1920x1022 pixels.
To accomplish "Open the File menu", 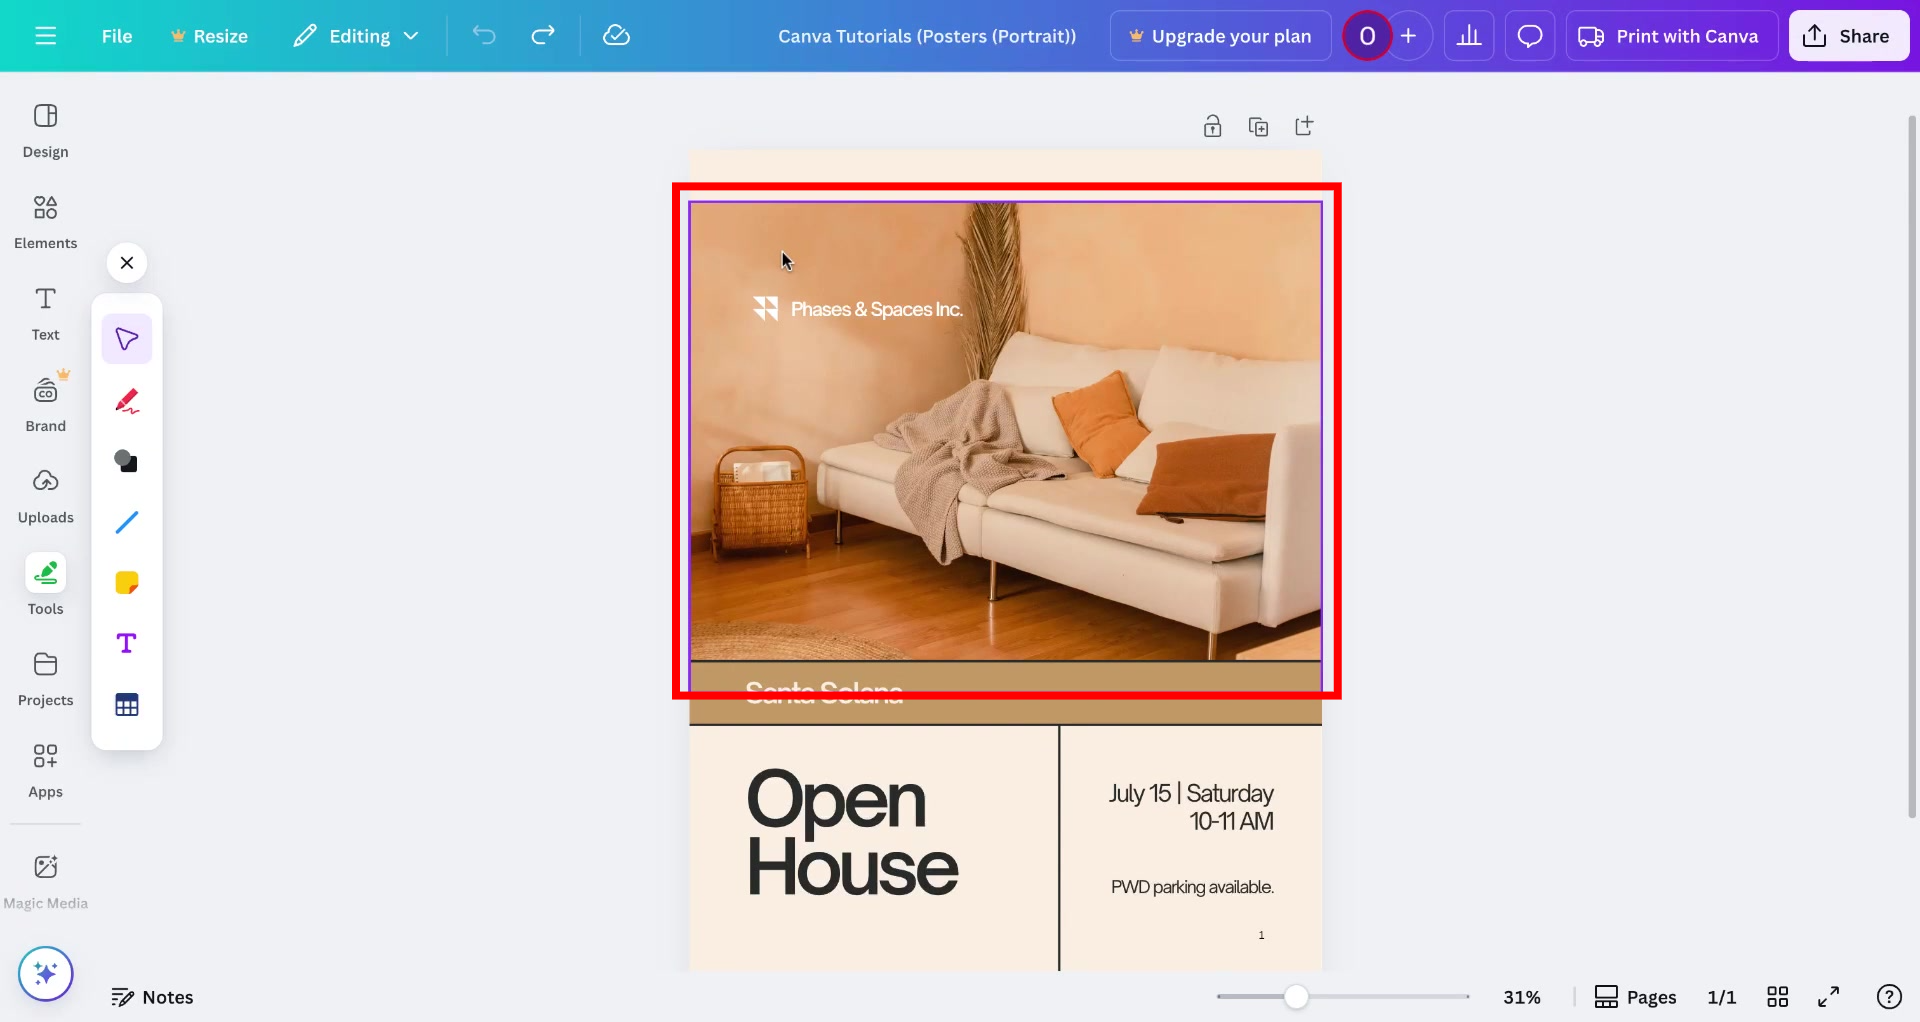I will point(116,35).
